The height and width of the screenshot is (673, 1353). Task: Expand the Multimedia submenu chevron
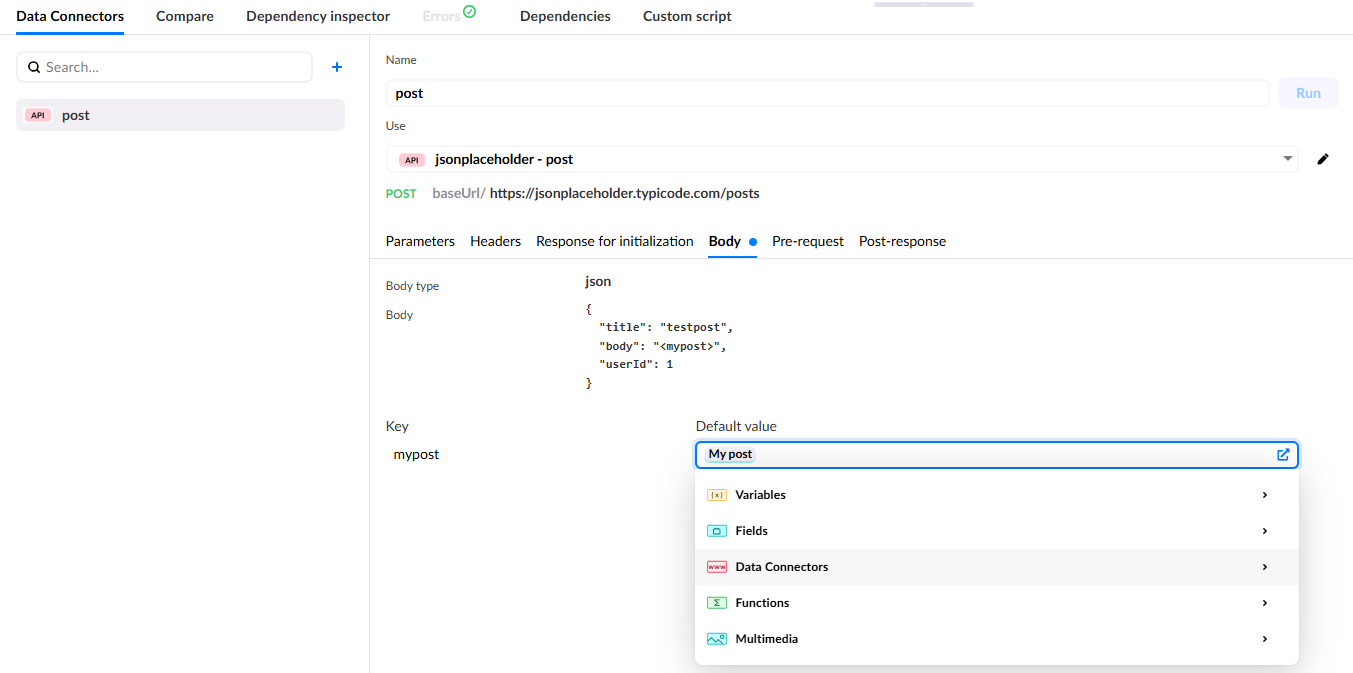[1265, 639]
